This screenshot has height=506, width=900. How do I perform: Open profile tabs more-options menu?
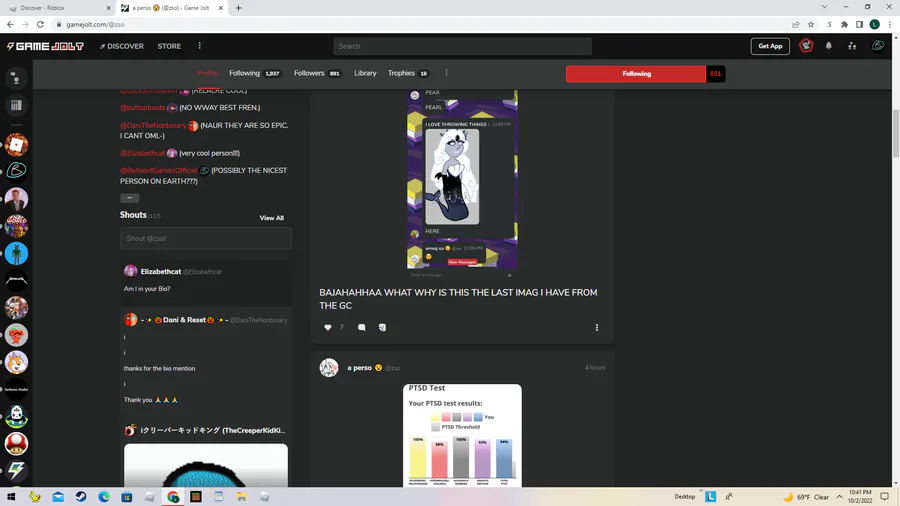(446, 73)
